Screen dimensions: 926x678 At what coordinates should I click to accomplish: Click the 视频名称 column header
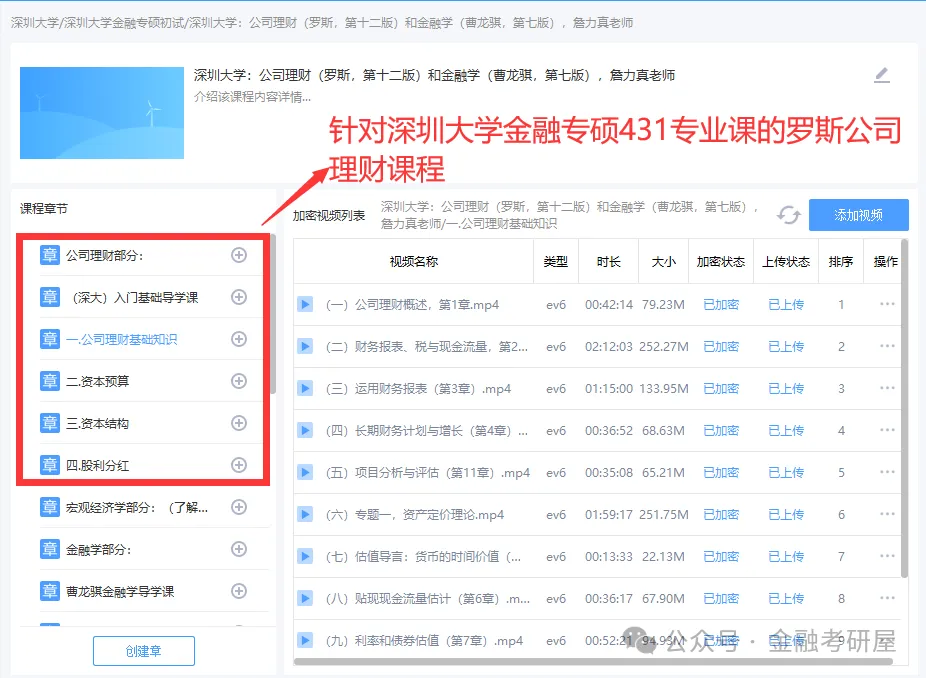click(x=413, y=262)
